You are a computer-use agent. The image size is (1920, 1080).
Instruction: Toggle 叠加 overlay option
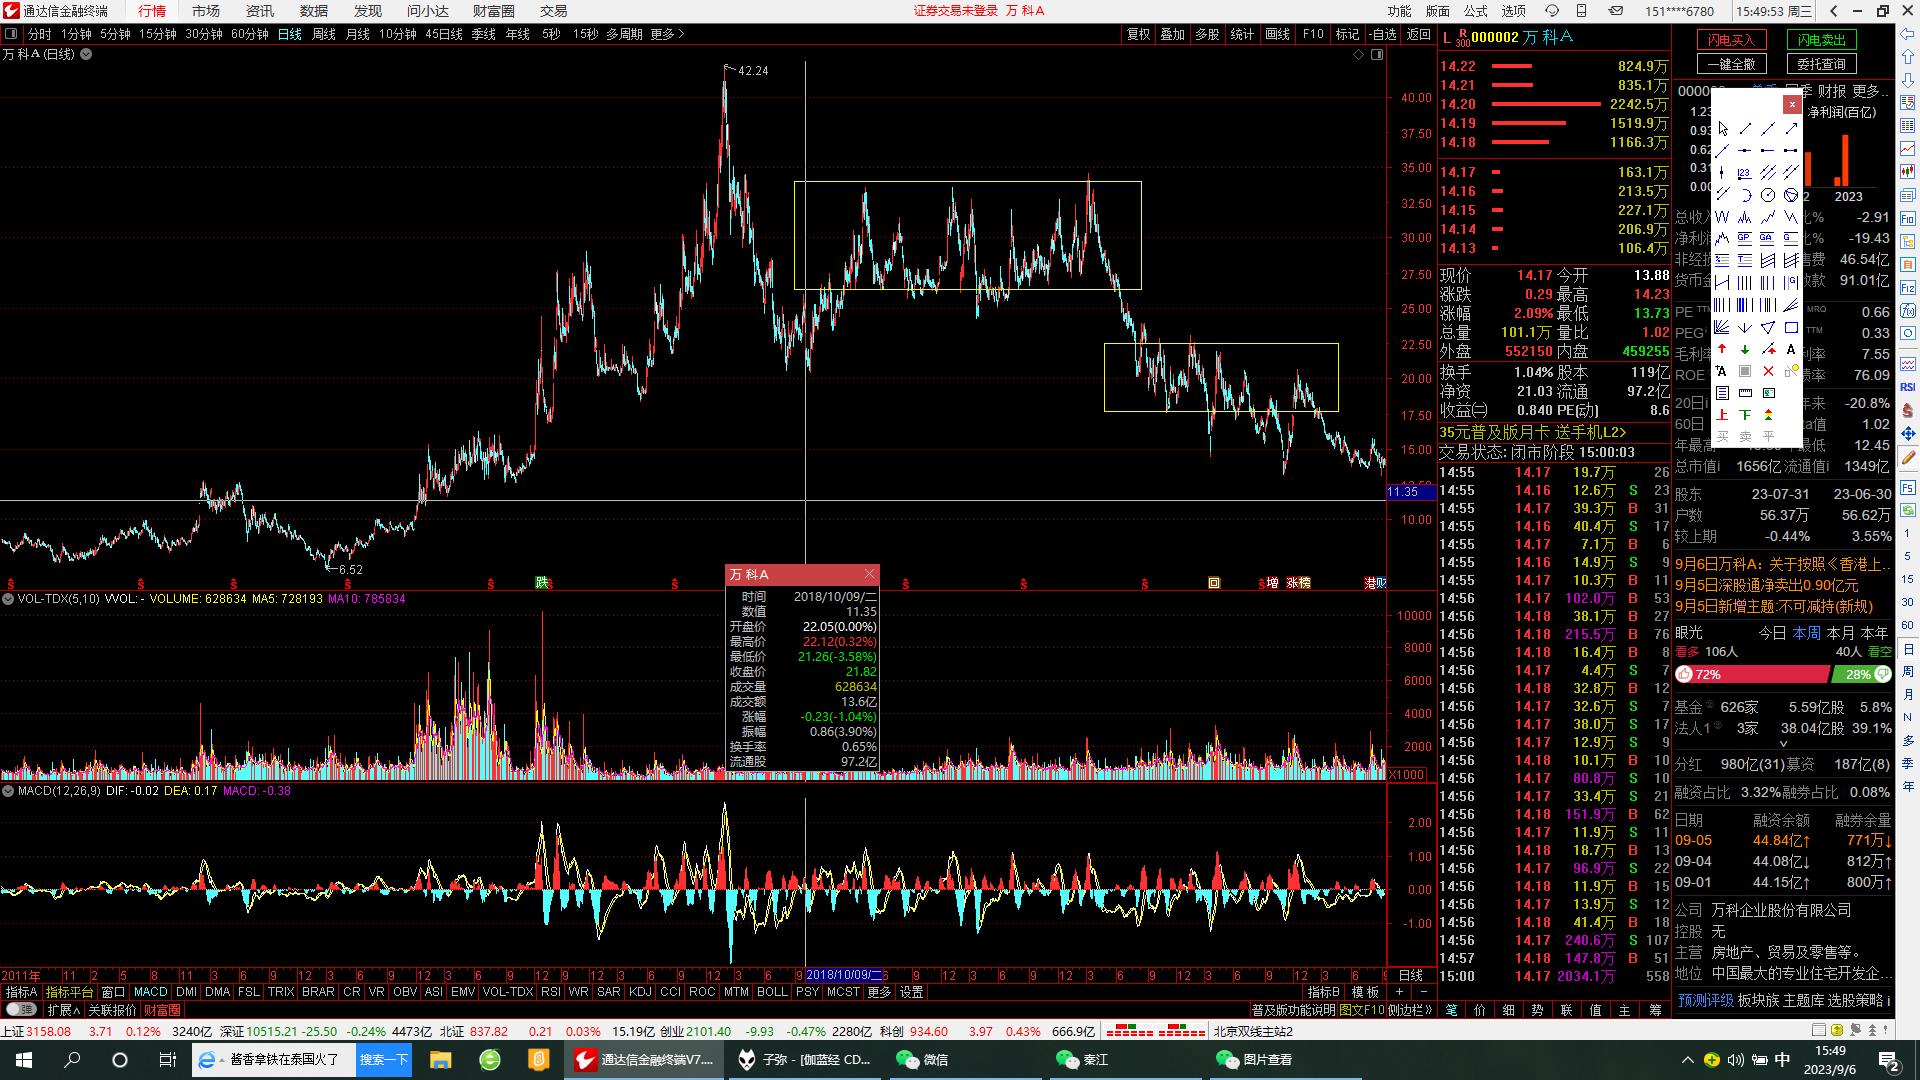[1172, 34]
